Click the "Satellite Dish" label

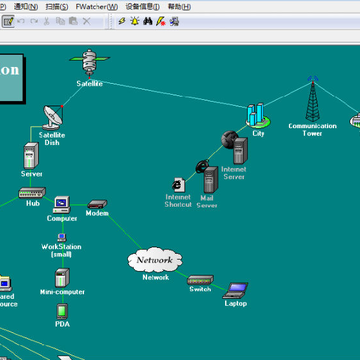click(52, 139)
